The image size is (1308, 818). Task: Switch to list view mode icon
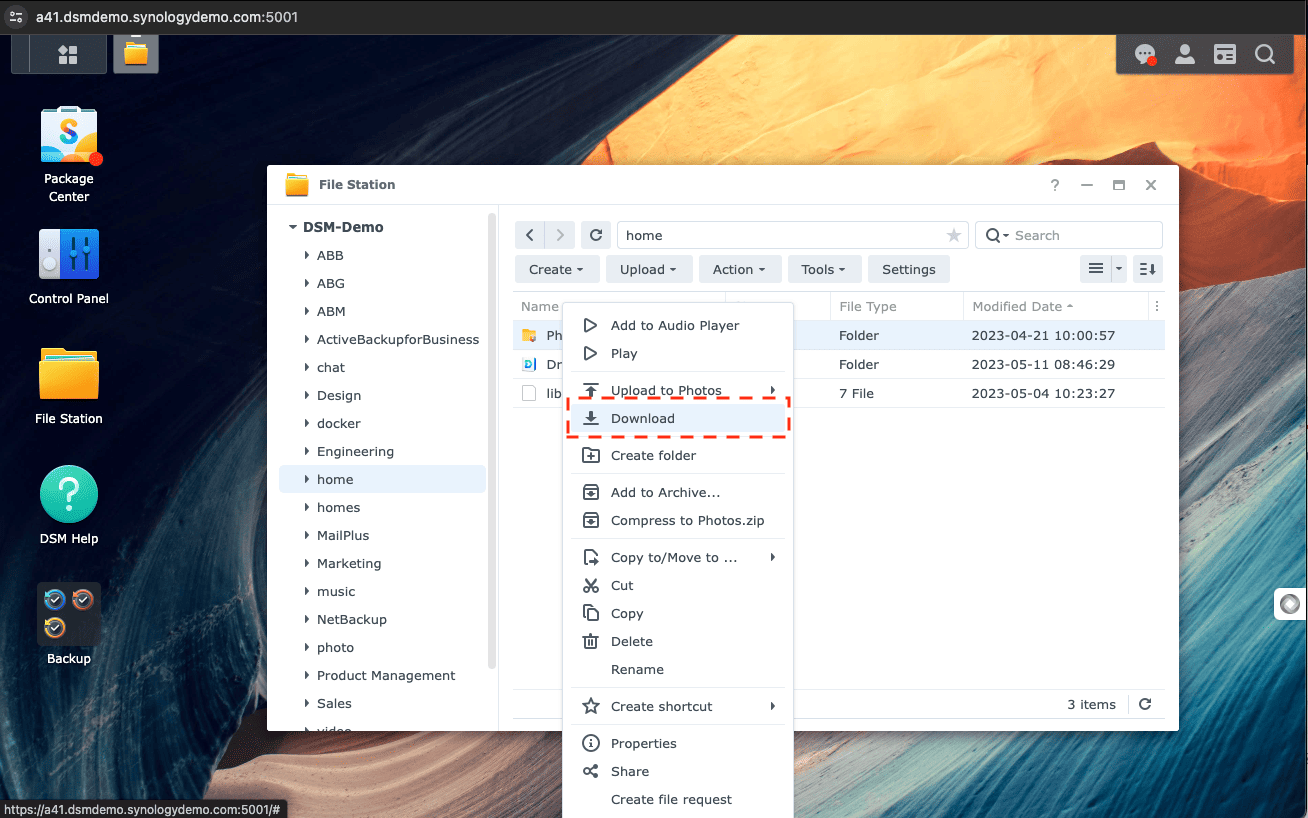tap(1096, 269)
